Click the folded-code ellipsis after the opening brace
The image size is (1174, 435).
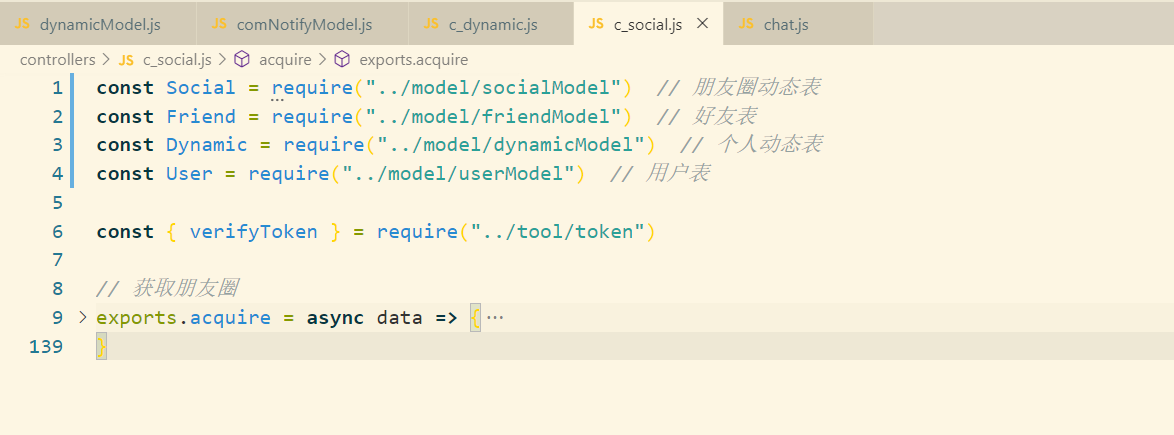tap(494, 318)
